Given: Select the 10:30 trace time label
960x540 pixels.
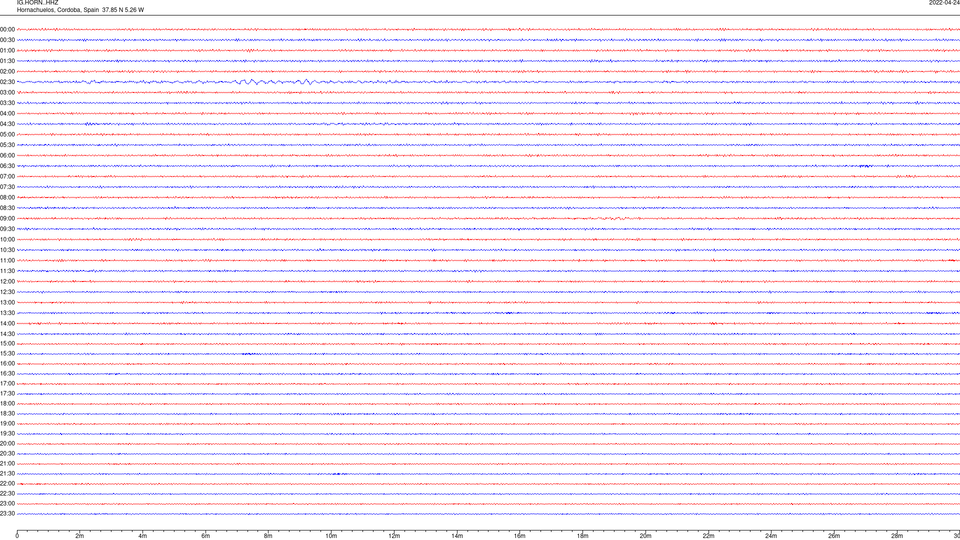Looking at the screenshot, I should (7, 250).
